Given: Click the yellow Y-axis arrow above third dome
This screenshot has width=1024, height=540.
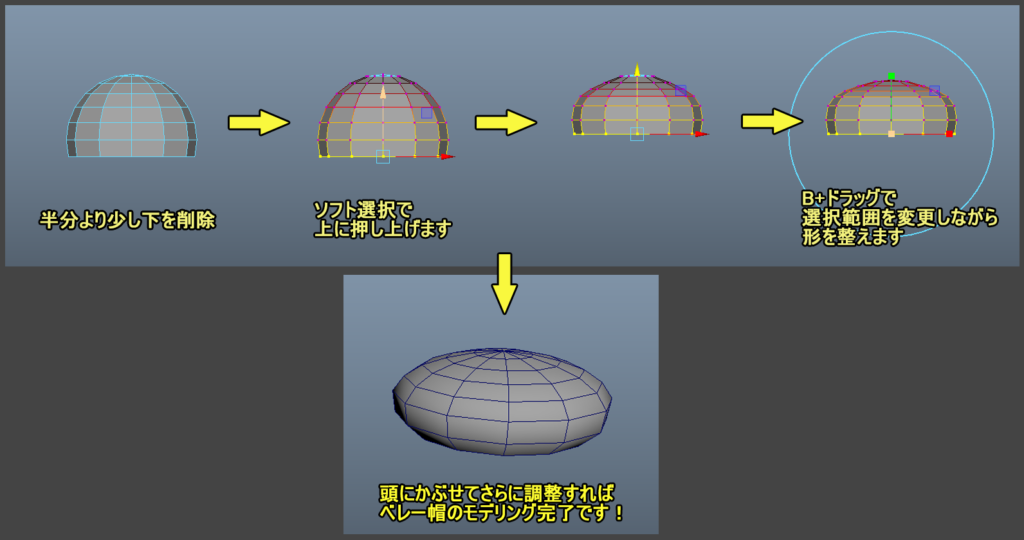Looking at the screenshot, I should pos(637,70).
